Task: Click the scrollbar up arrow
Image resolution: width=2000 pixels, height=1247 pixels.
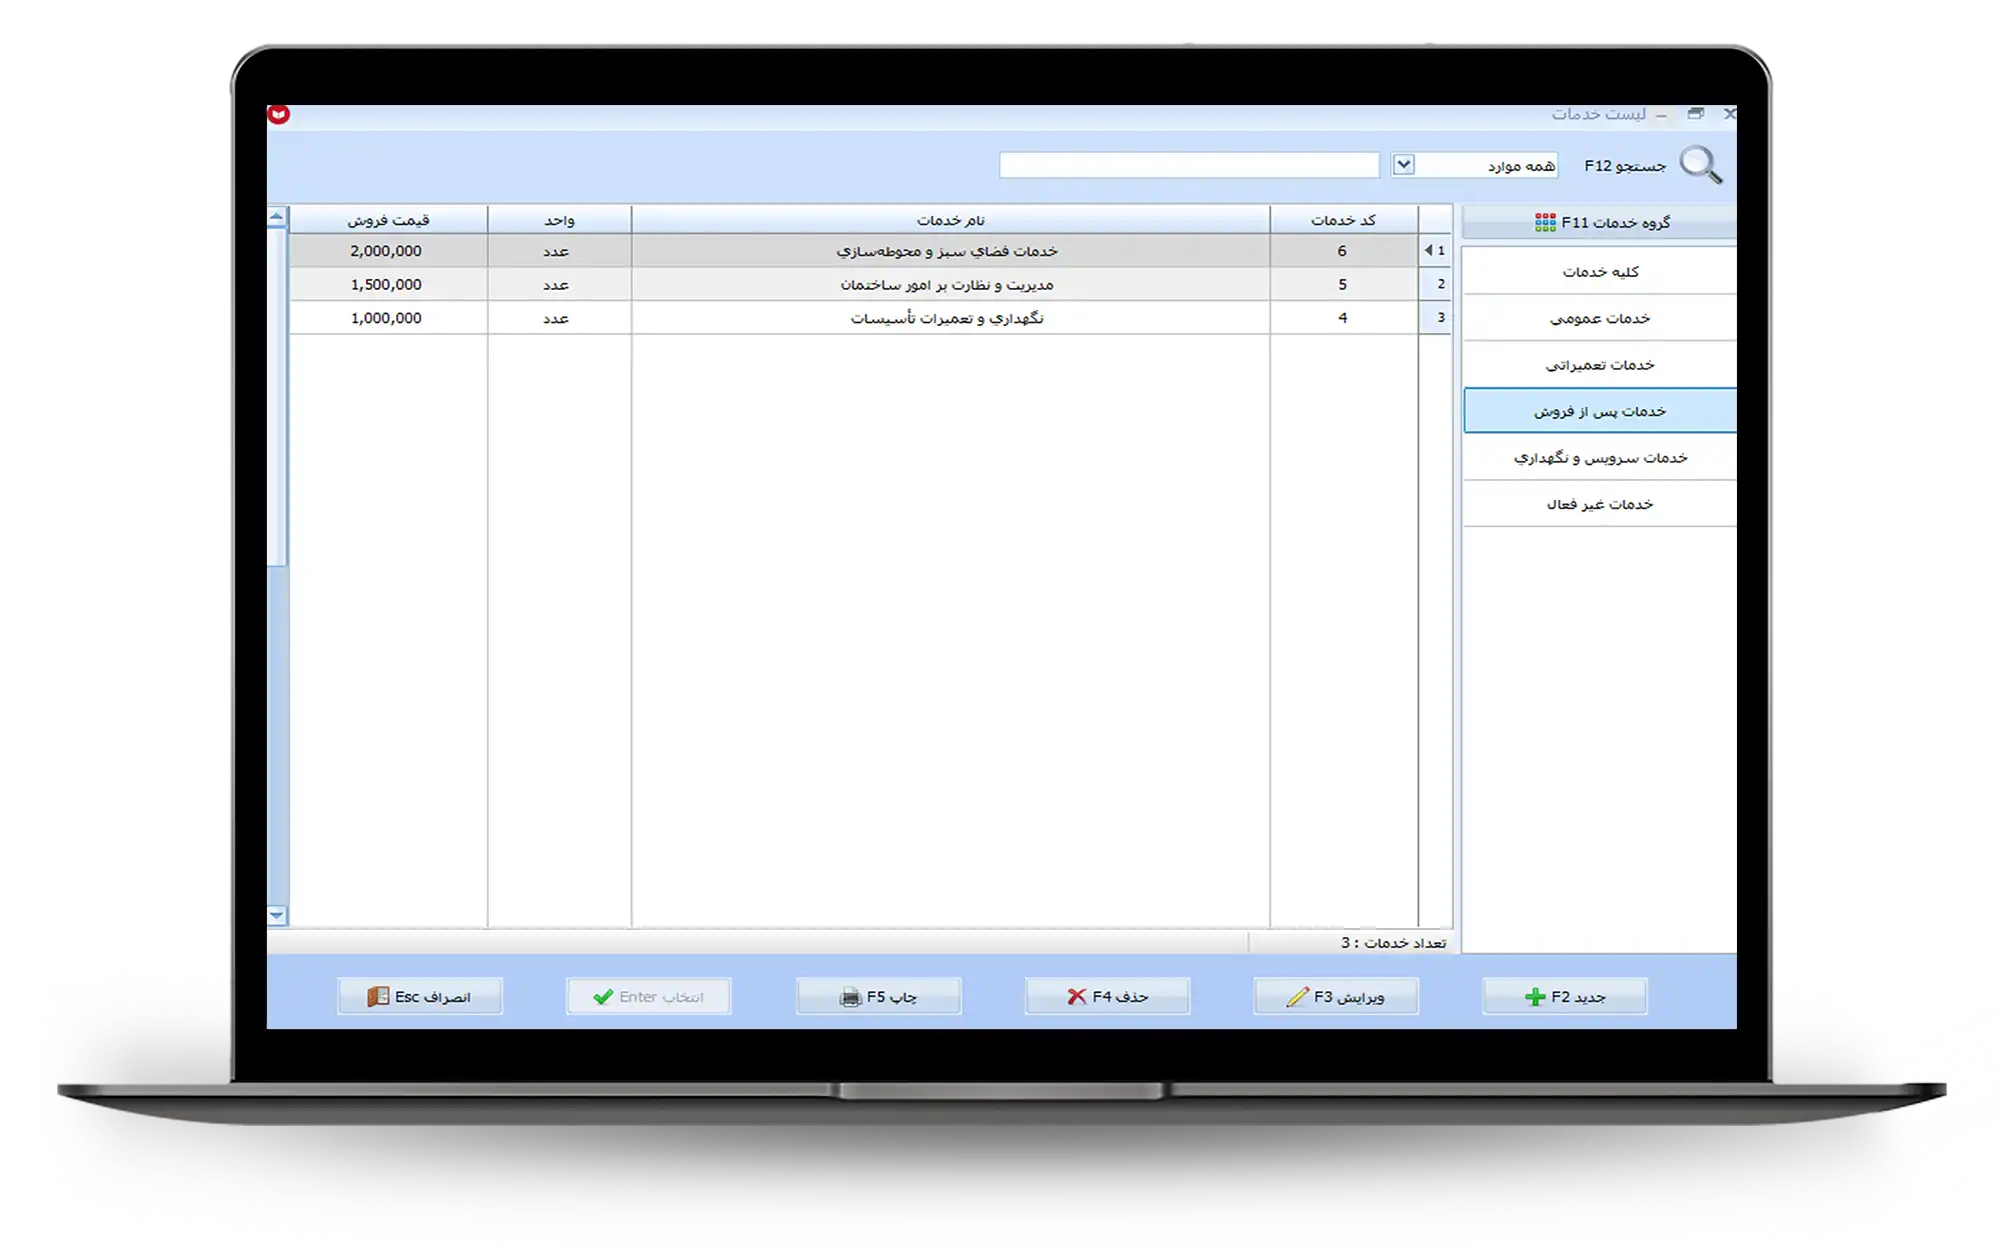Action: [277, 216]
